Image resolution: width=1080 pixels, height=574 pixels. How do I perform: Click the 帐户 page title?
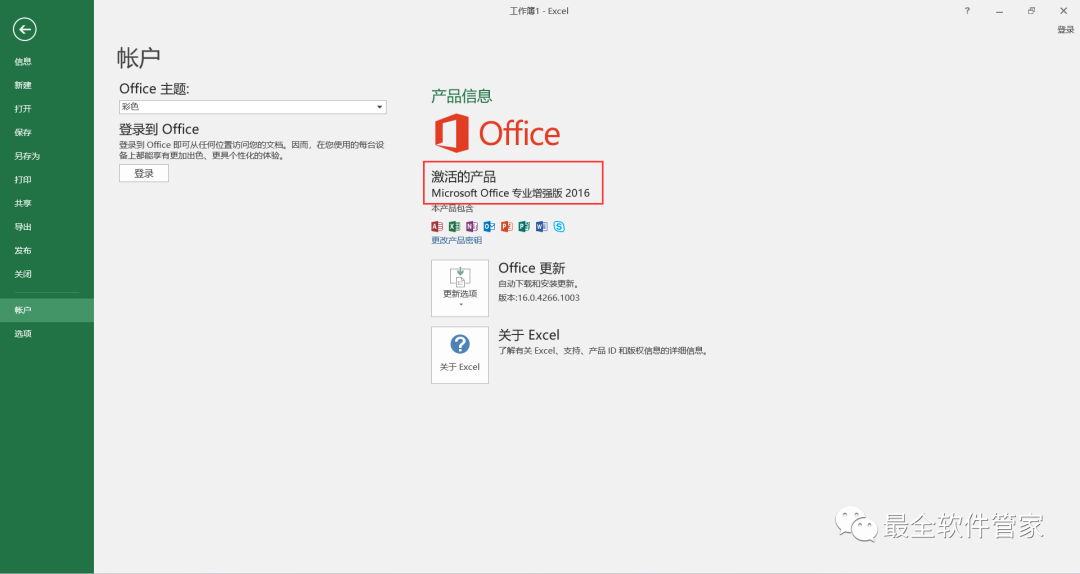138,58
